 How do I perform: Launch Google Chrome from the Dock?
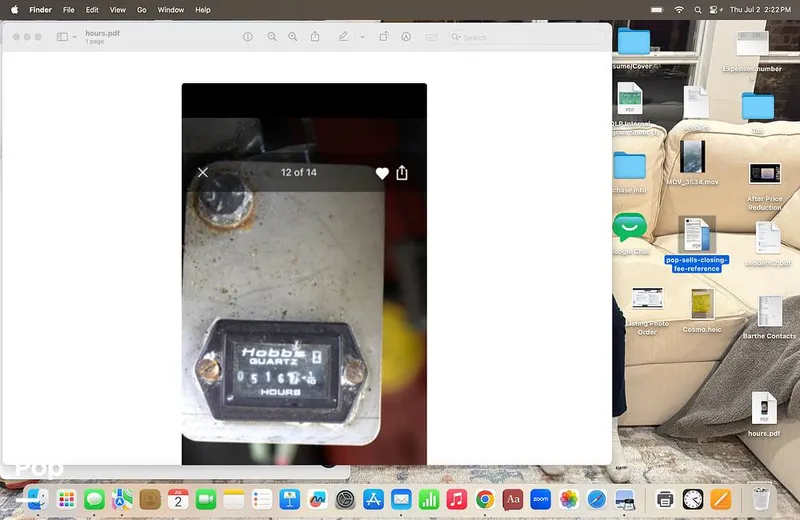coord(485,499)
